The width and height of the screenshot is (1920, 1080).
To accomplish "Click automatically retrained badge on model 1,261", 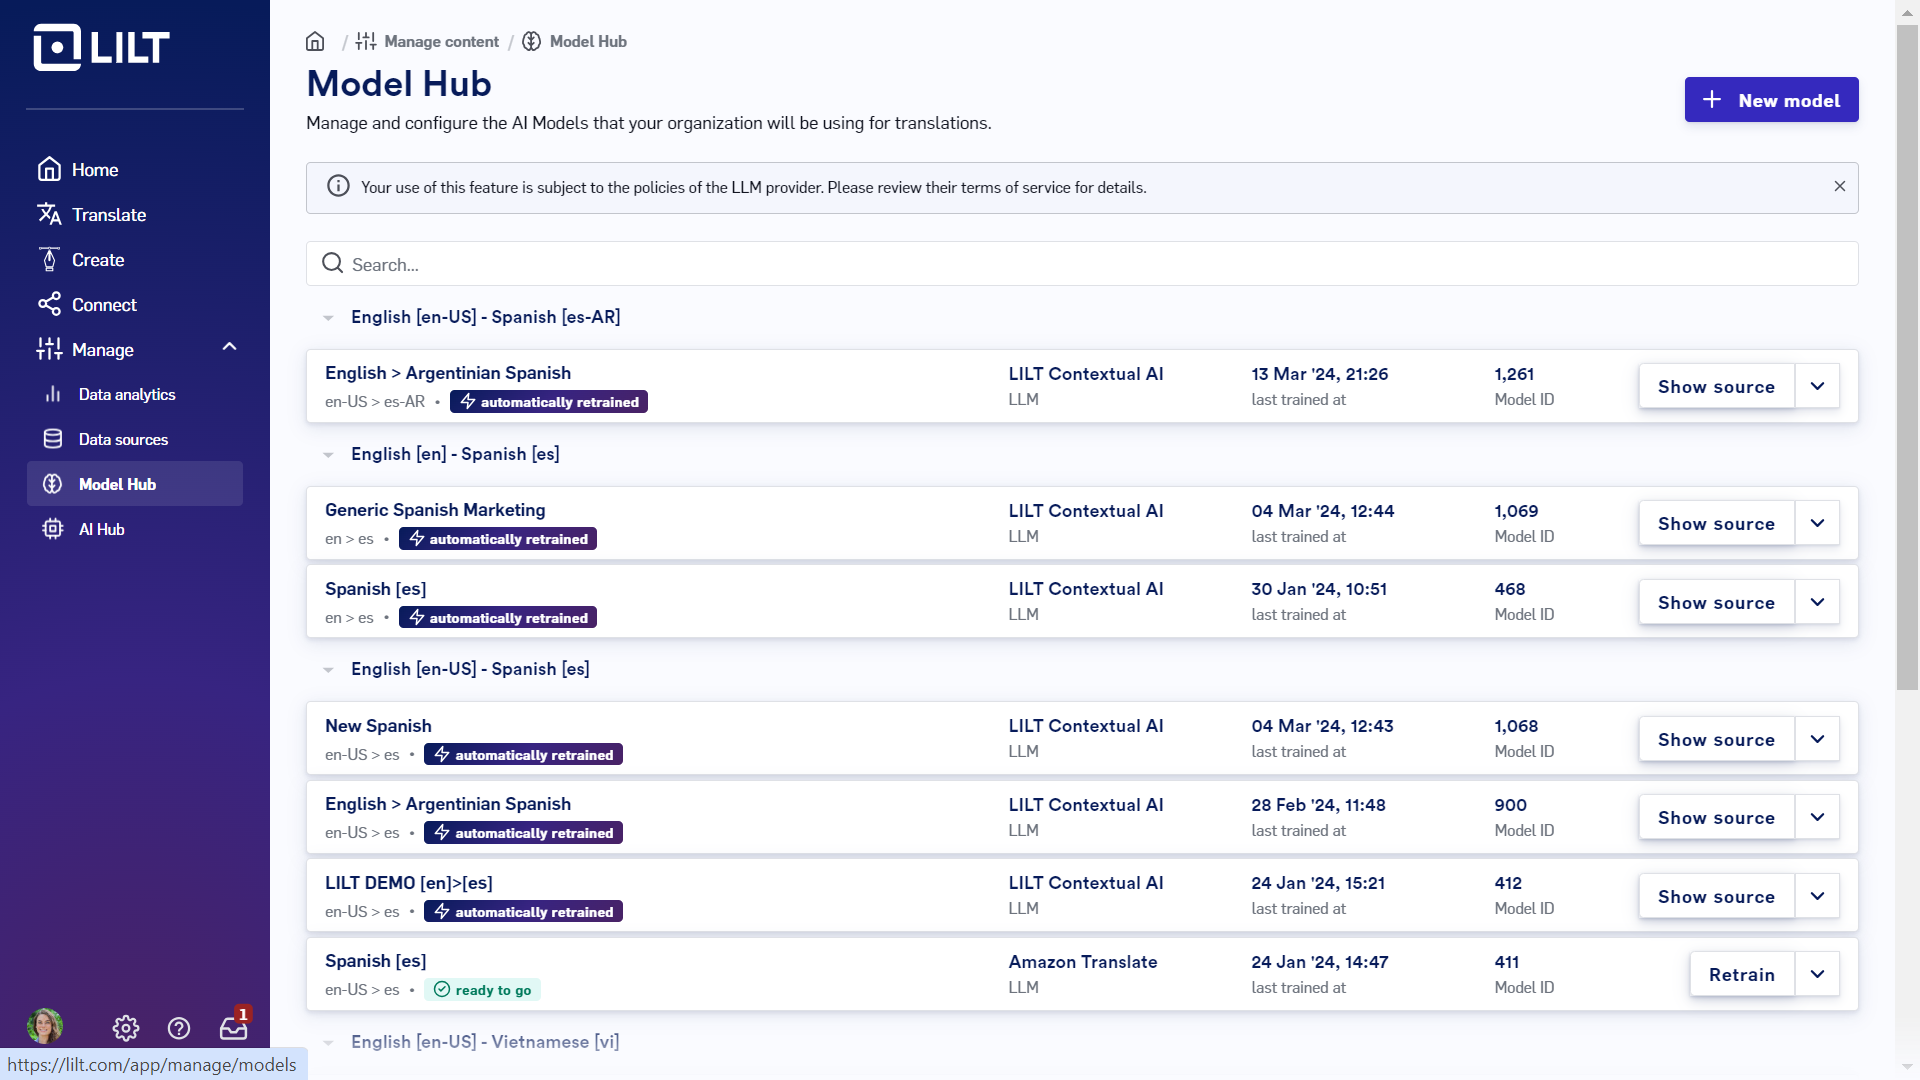I will coord(549,402).
